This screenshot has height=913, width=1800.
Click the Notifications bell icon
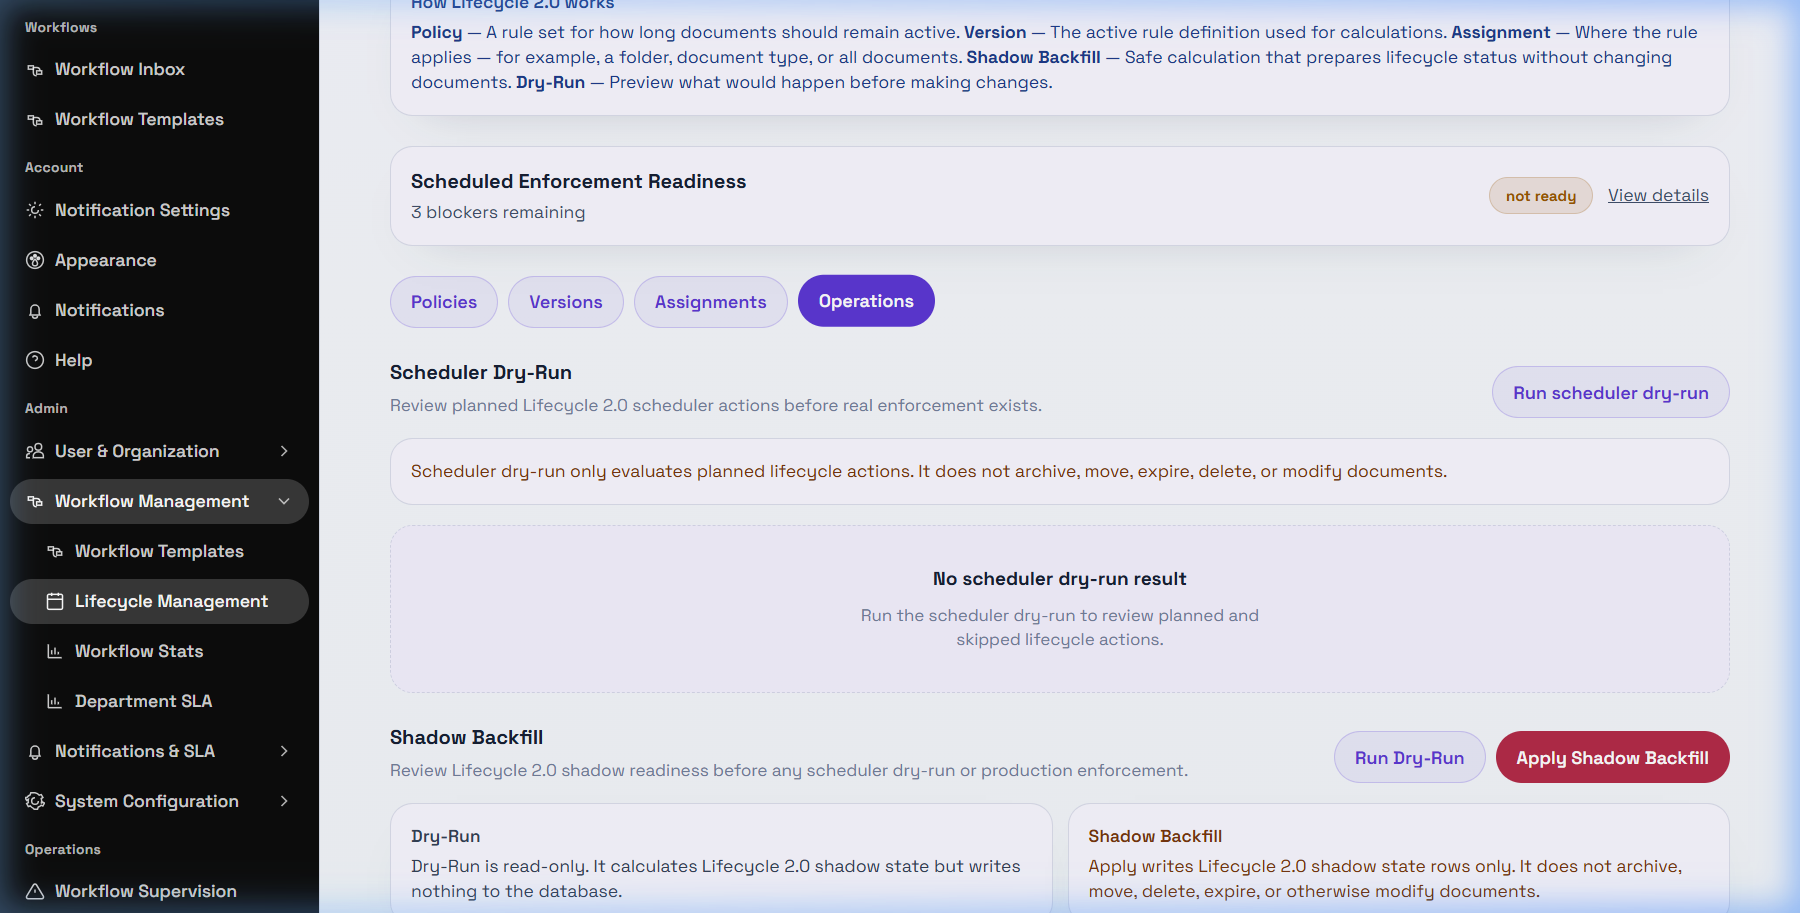(35, 311)
